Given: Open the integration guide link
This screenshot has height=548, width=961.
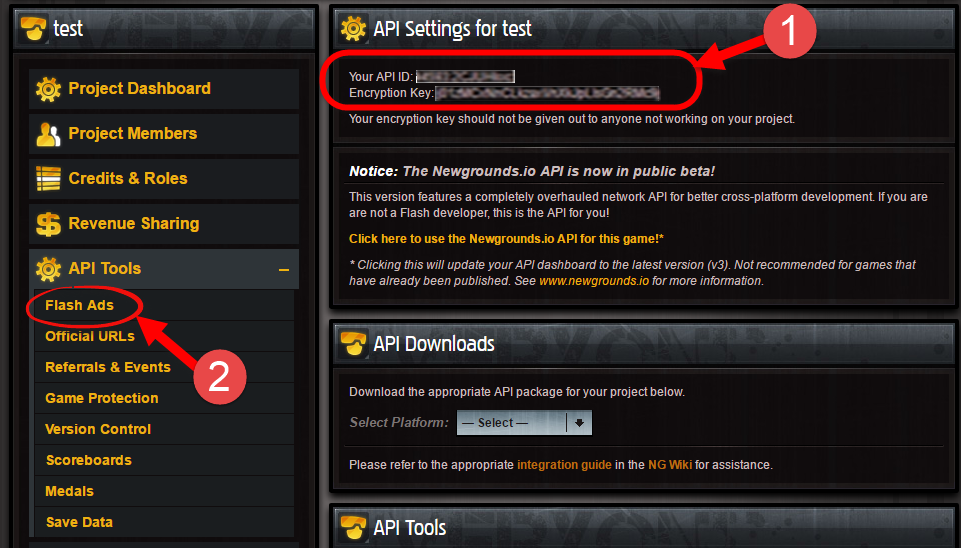Looking at the screenshot, I should coord(564,465).
